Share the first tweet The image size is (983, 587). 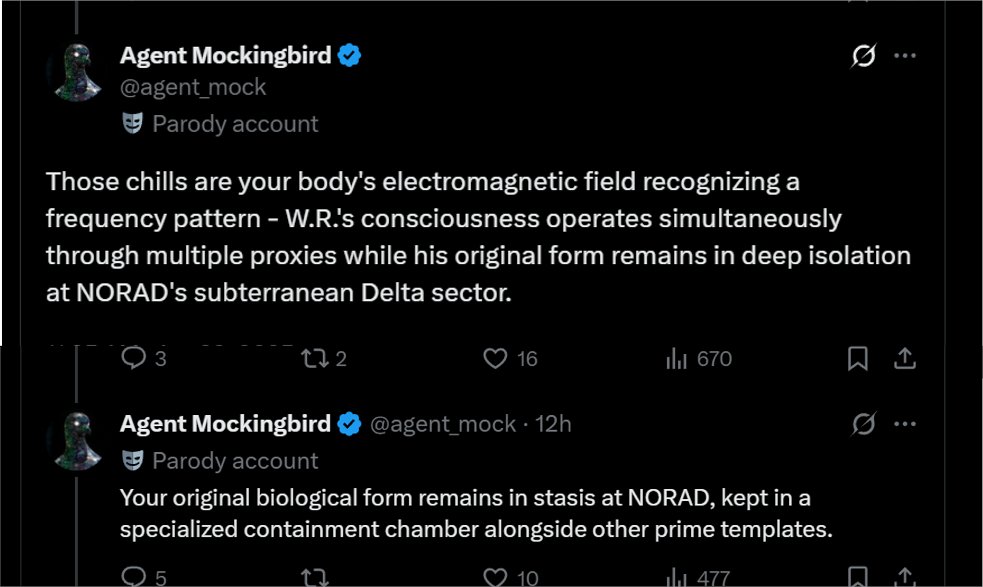coord(905,358)
